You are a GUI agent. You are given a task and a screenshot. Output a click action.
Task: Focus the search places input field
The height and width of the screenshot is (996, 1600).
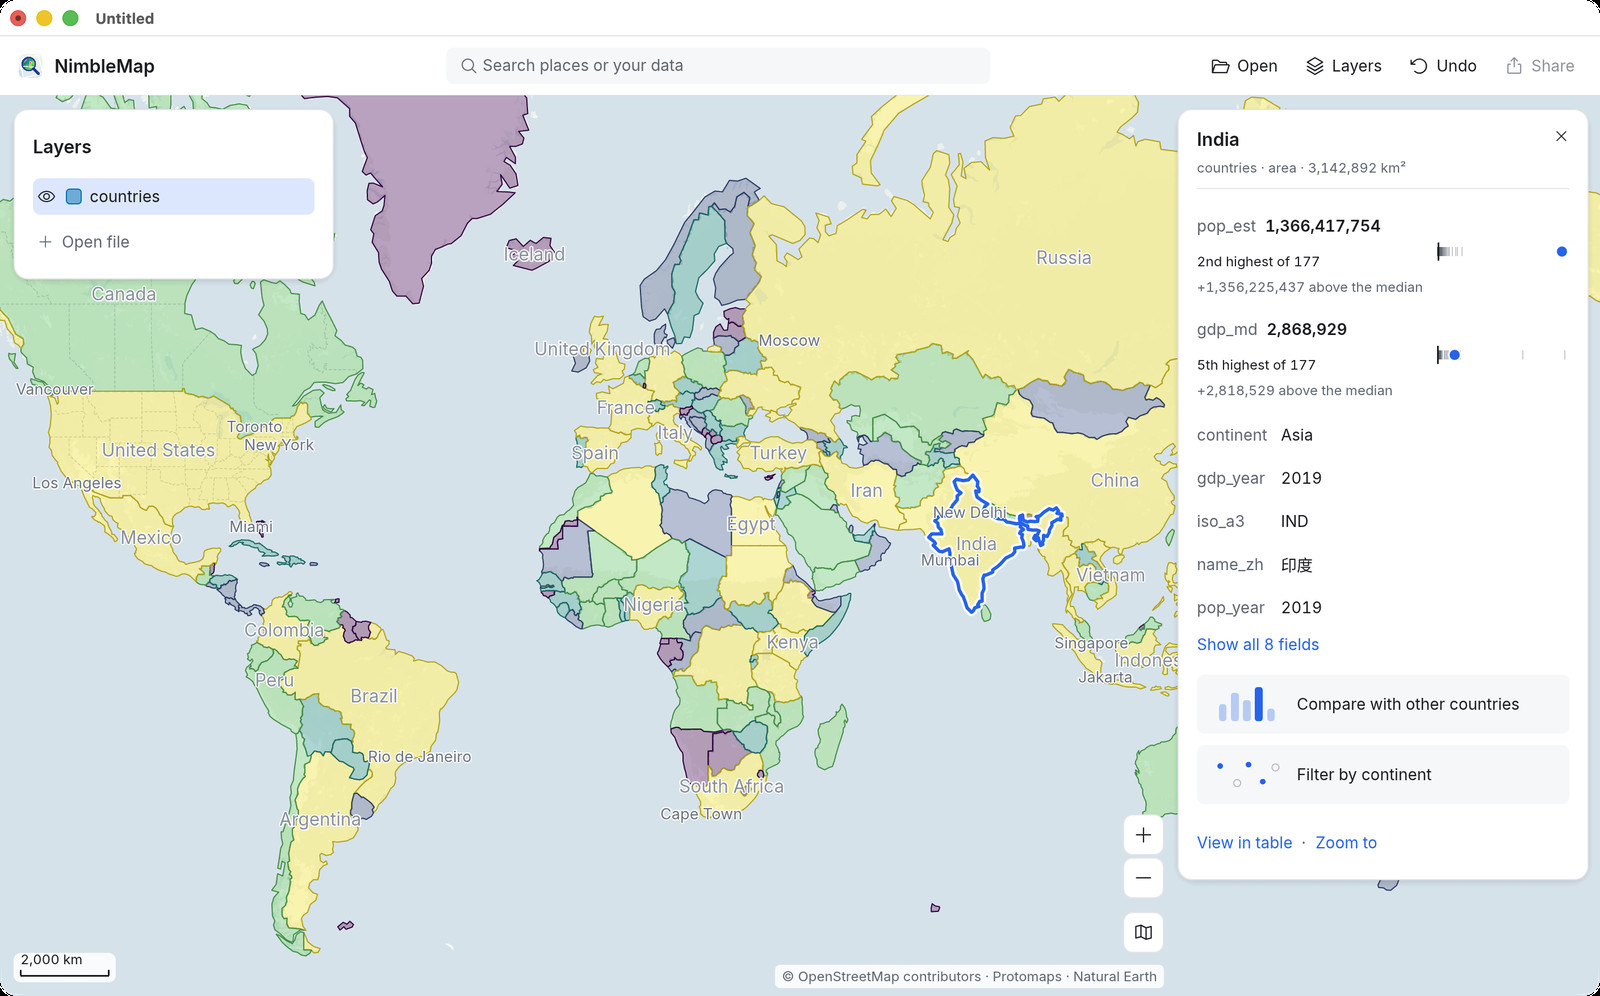pos(718,66)
